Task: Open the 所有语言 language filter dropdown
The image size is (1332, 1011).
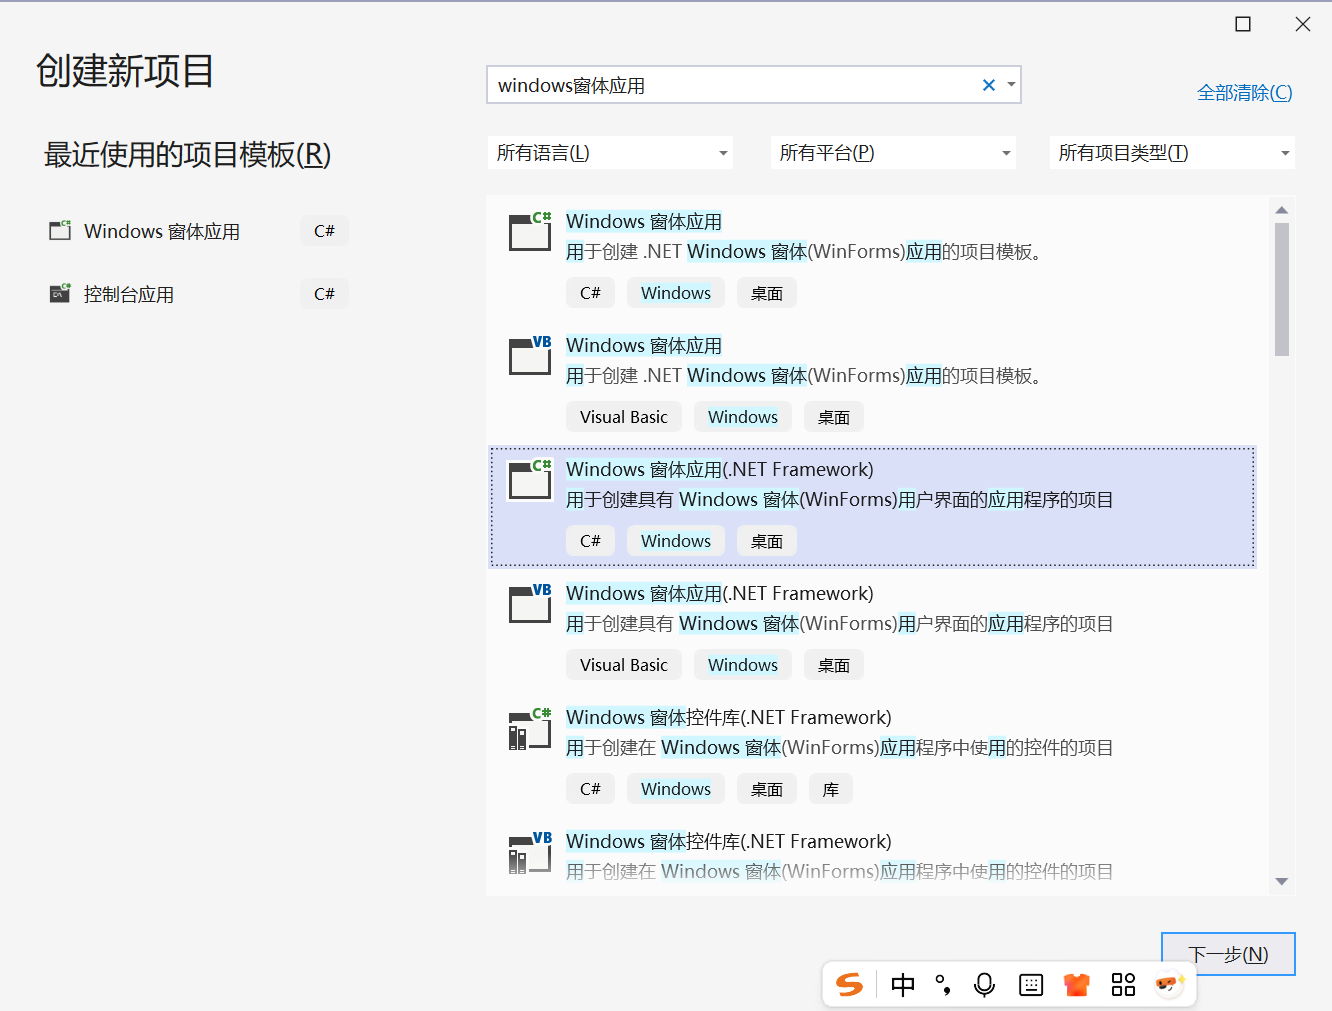Action: (611, 153)
